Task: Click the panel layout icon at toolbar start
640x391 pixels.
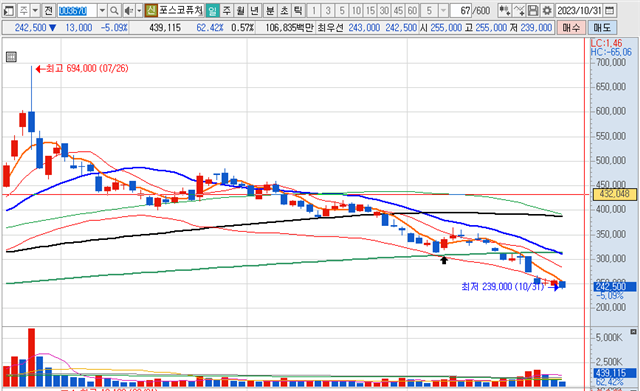Action: pyautogui.click(x=9, y=10)
